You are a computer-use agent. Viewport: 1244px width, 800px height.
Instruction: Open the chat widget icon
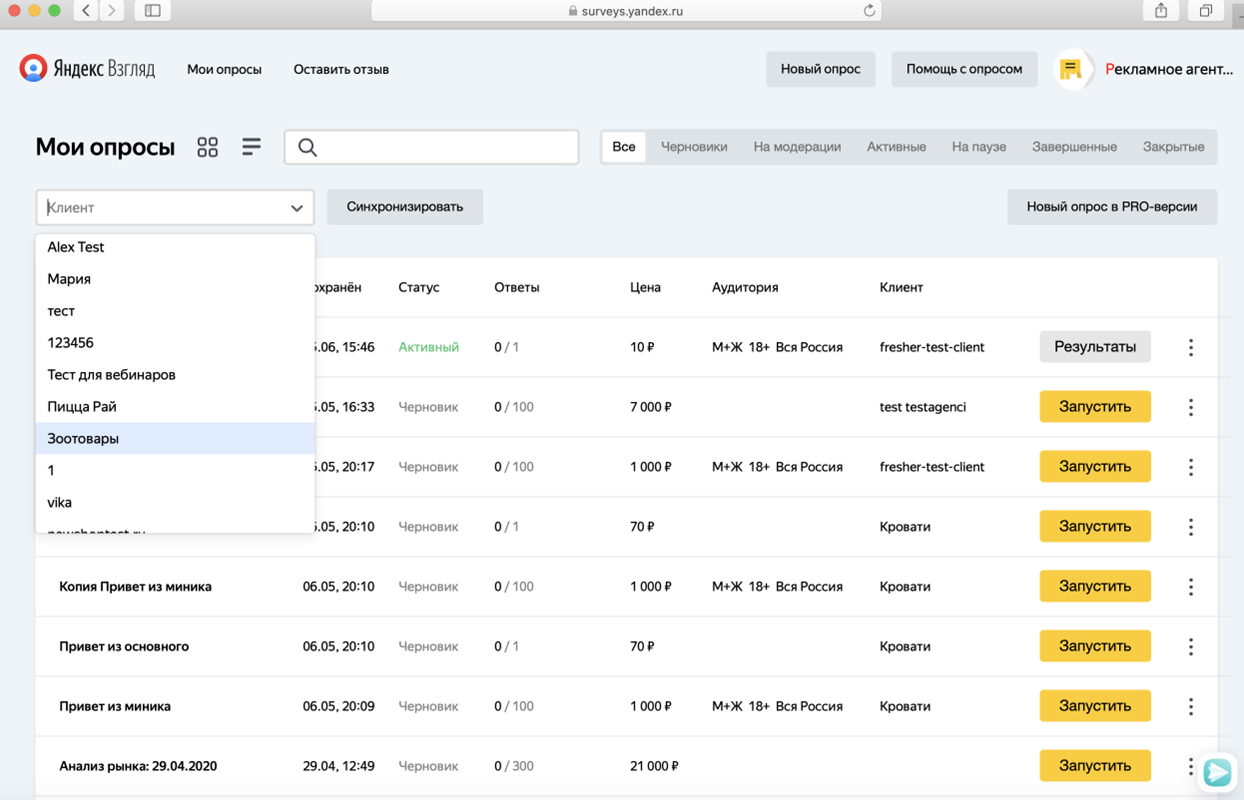[x=1217, y=772]
